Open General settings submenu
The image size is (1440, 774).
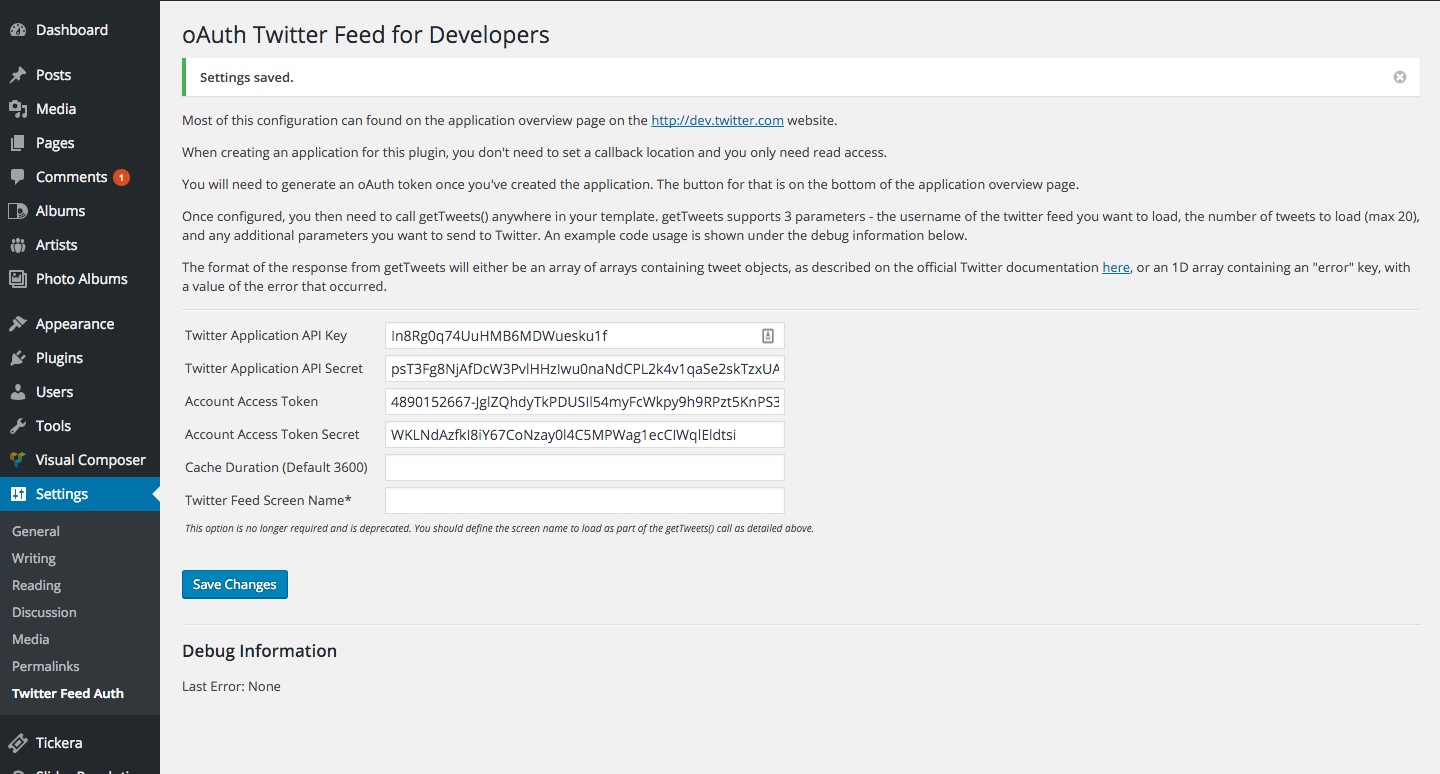pyautogui.click(x=36, y=531)
